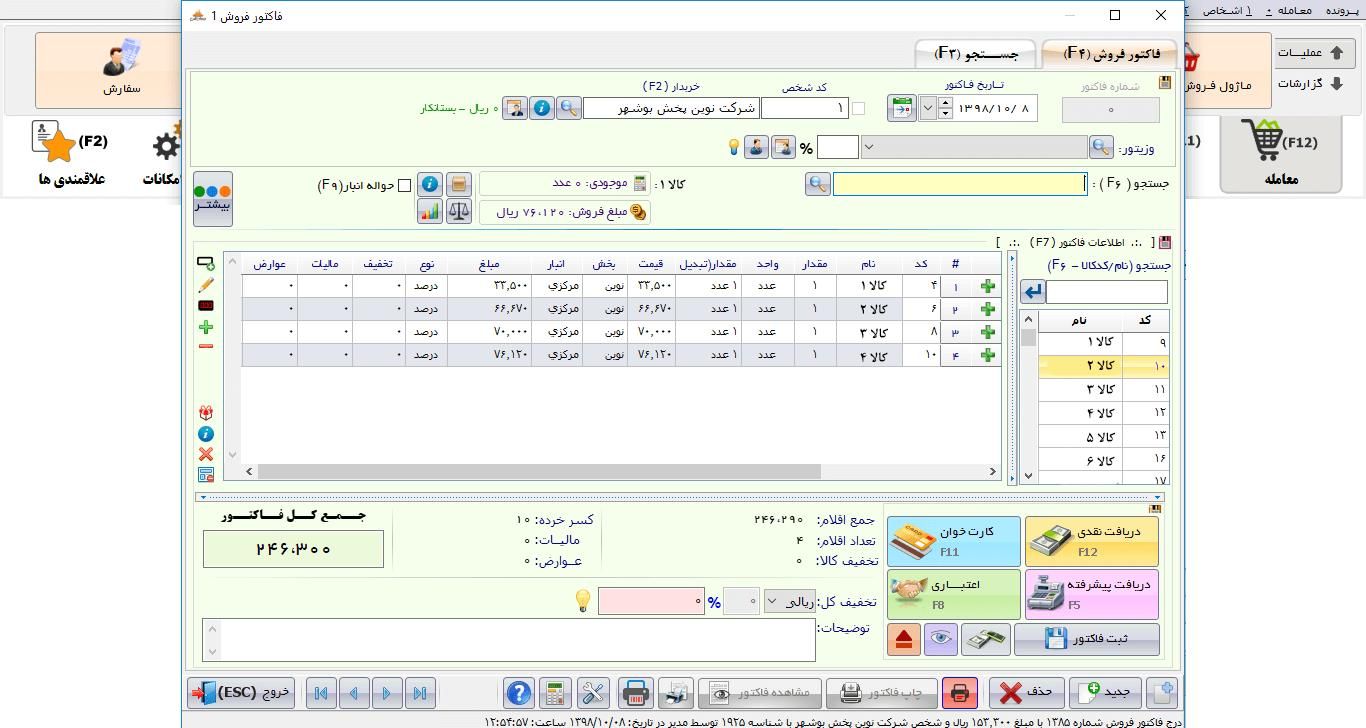Click the red eject icon beside the eye button
1366x728 pixels.
click(904, 640)
